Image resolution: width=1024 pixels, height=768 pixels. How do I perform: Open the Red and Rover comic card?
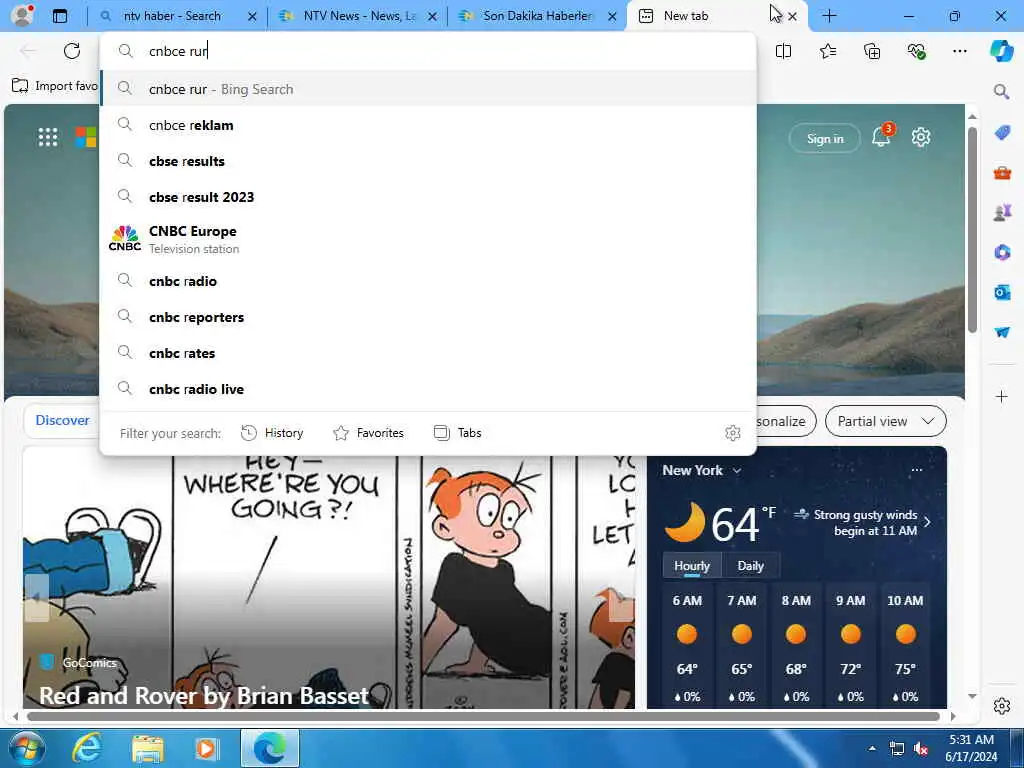pyautogui.click(x=329, y=578)
